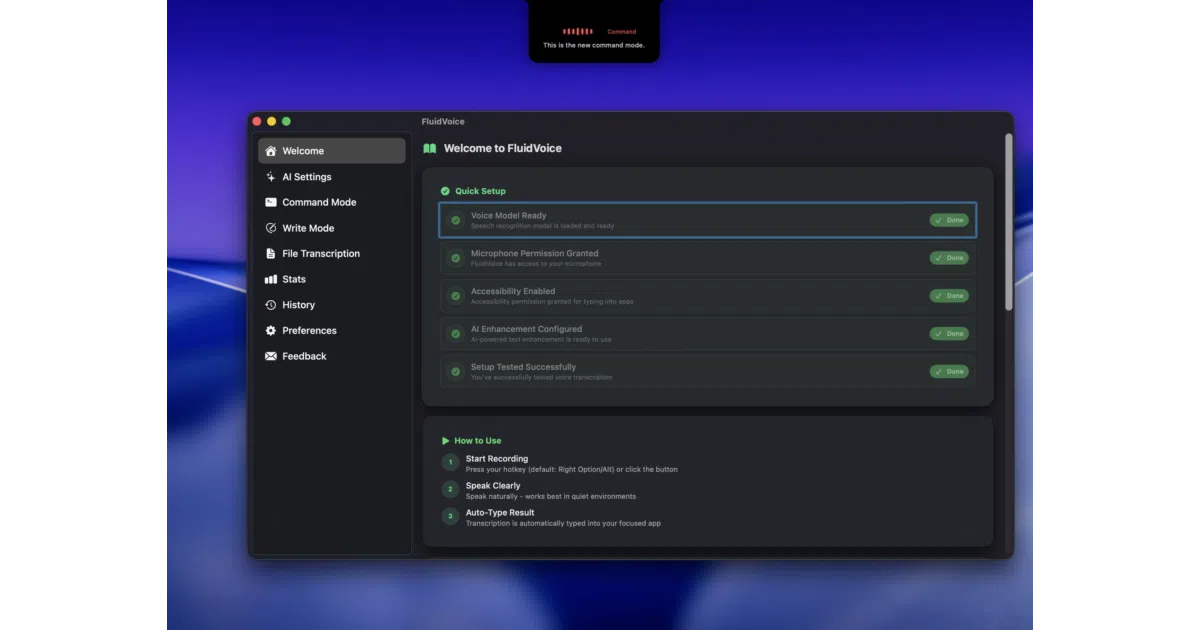This screenshot has width=1200, height=630.
Task: Click the check icon for AI Enhancement Configured
Action: (456, 334)
